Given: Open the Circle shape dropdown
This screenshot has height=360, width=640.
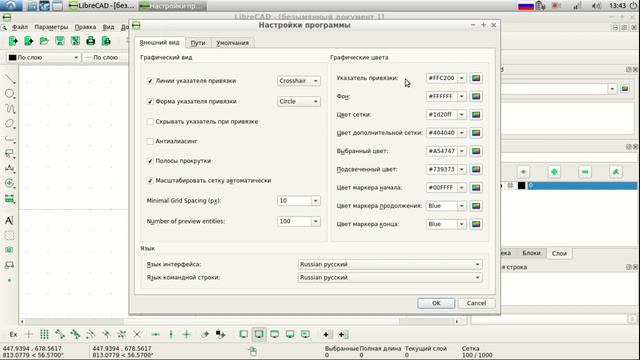Looking at the screenshot, I should (298, 101).
